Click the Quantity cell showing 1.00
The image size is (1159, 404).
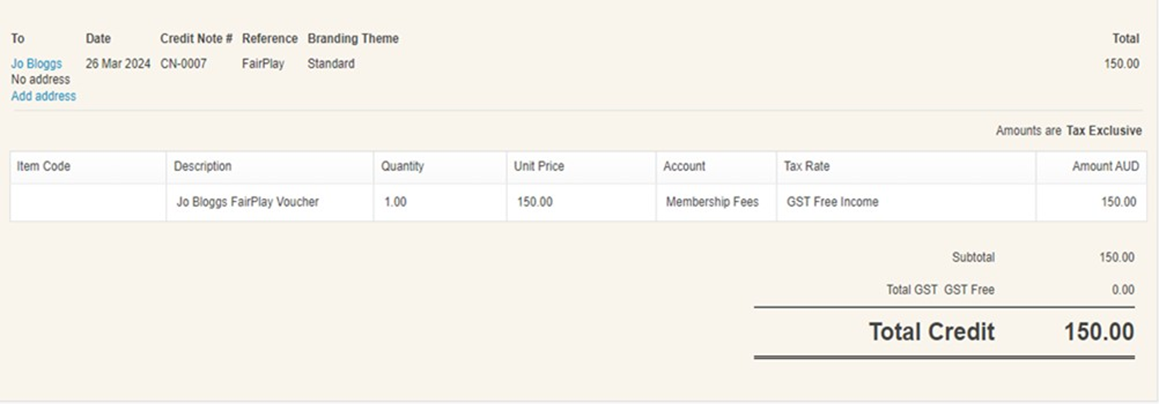(440, 202)
